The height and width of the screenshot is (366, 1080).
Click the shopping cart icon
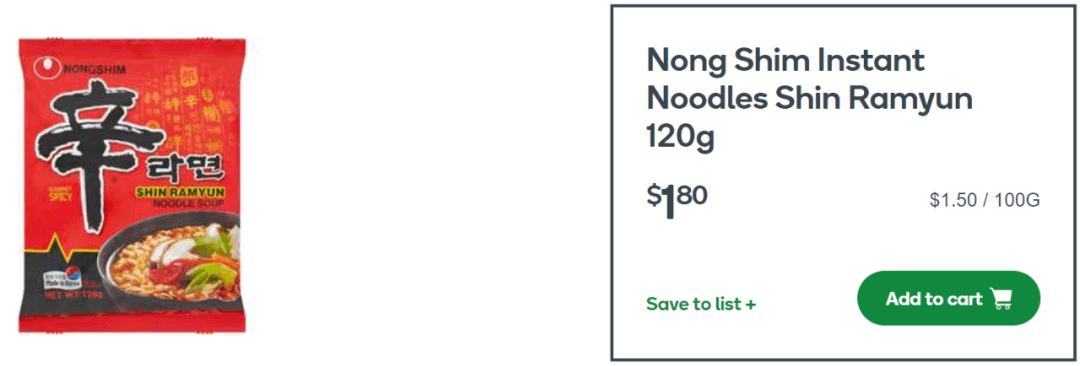click(x=1001, y=298)
